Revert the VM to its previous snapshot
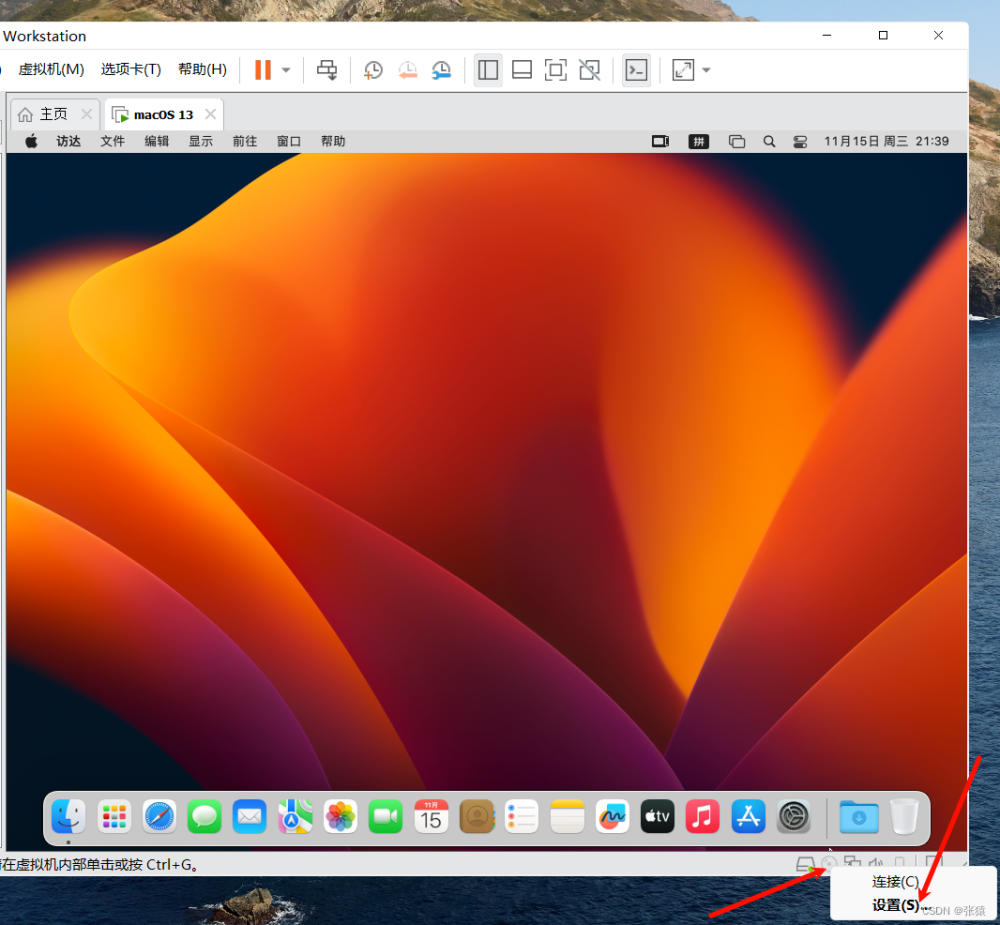 [408, 70]
